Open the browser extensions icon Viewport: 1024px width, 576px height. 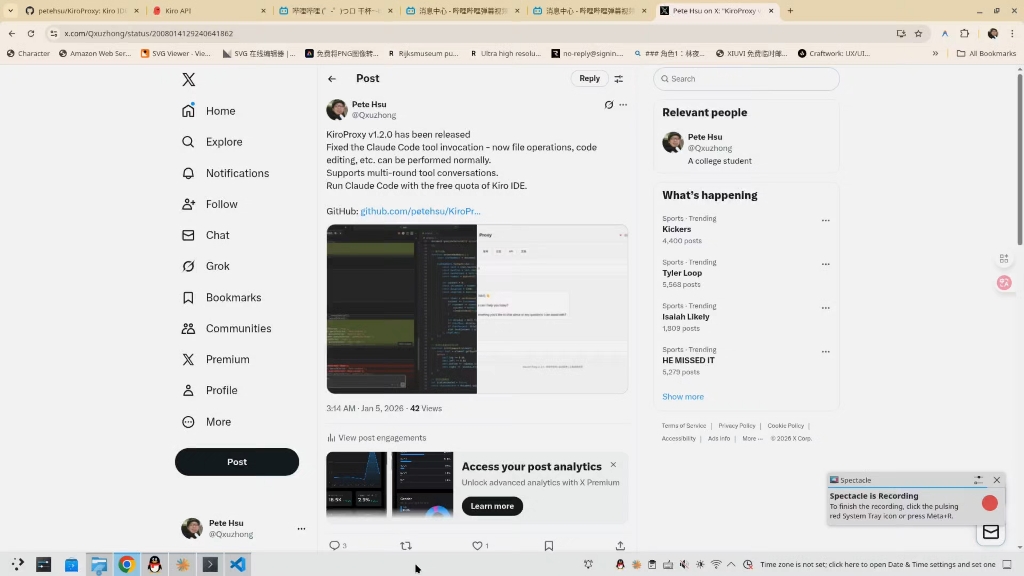tap(965, 33)
